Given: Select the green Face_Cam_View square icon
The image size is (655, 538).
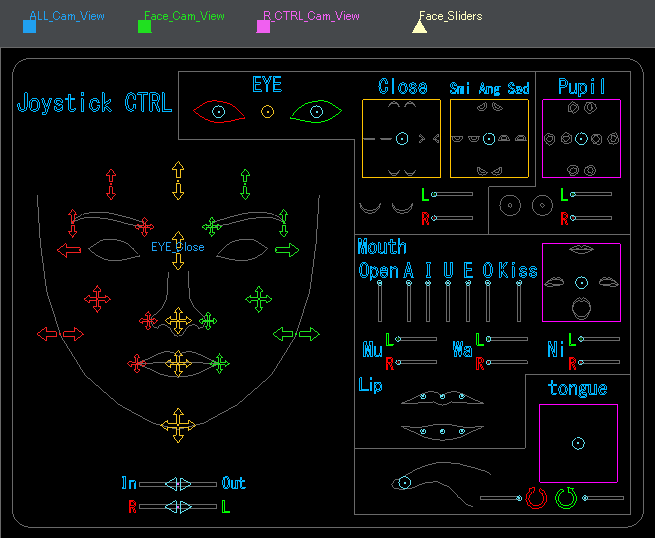Looking at the screenshot, I should [x=145, y=26].
